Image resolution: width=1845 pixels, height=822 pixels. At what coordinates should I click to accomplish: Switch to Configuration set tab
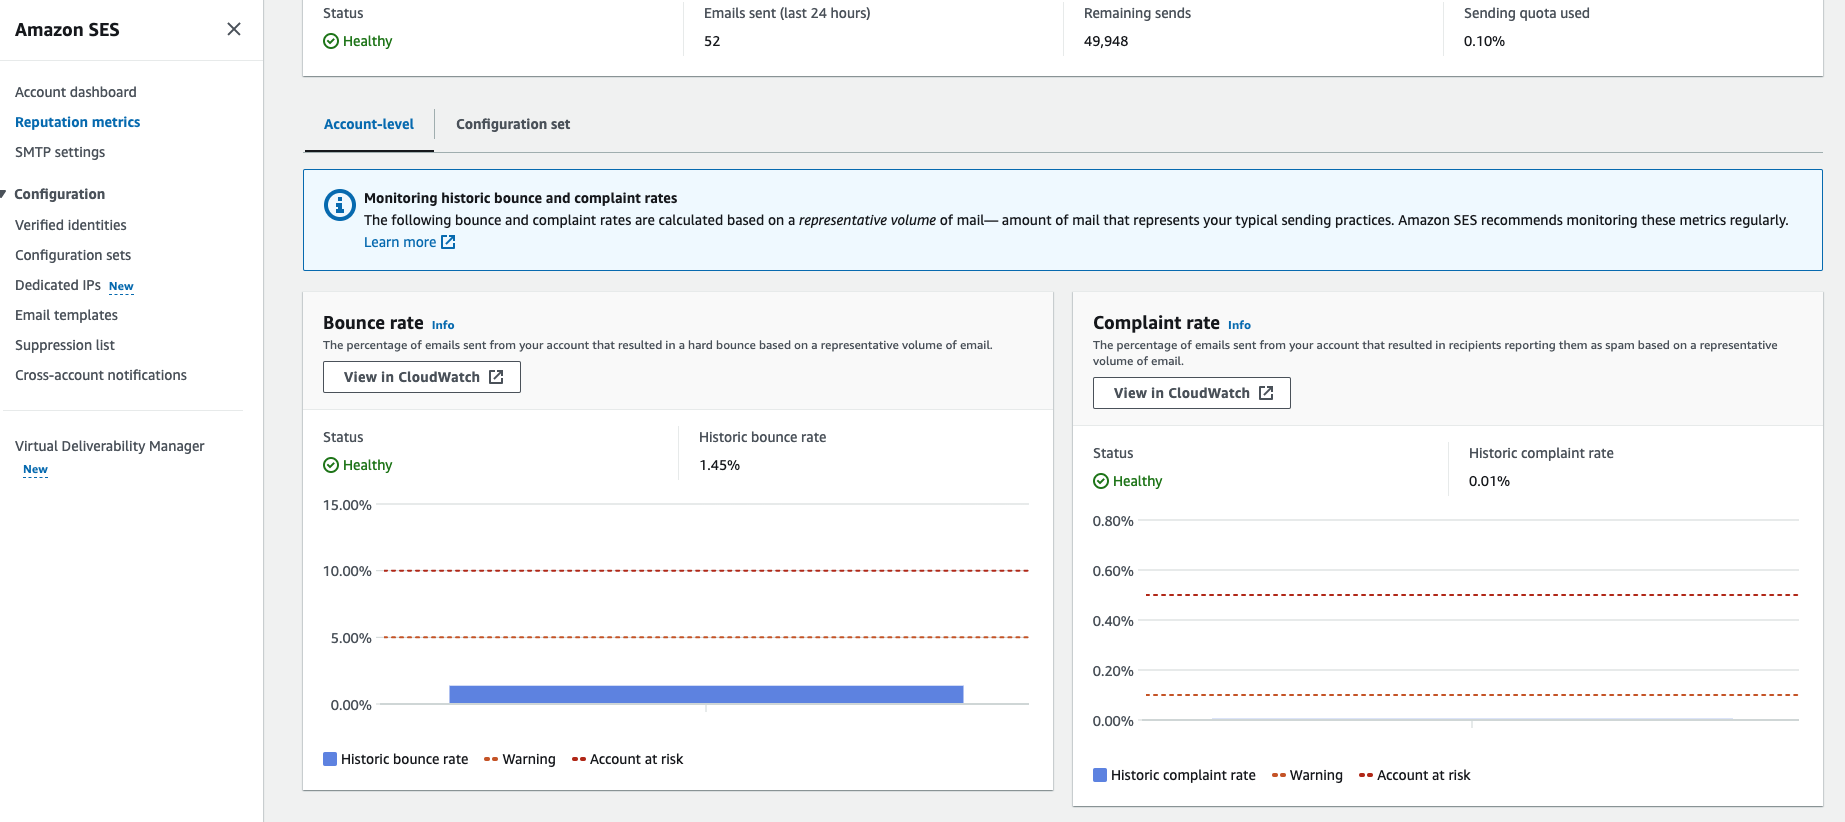[x=513, y=124]
